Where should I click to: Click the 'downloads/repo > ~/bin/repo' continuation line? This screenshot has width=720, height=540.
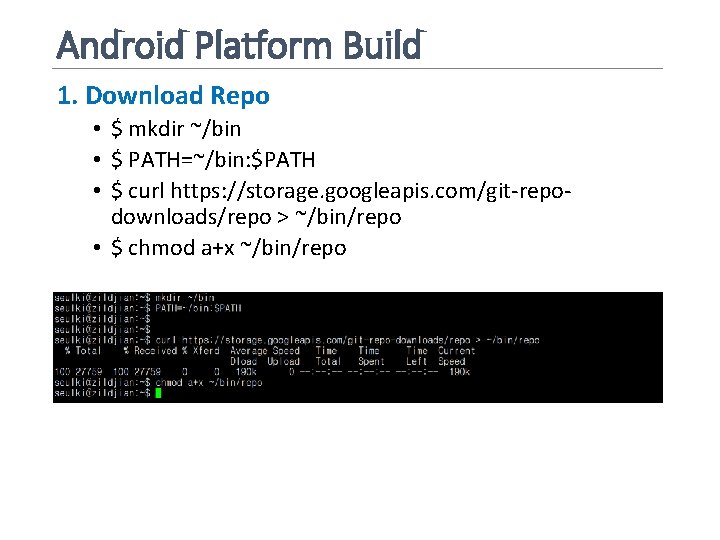point(256,217)
